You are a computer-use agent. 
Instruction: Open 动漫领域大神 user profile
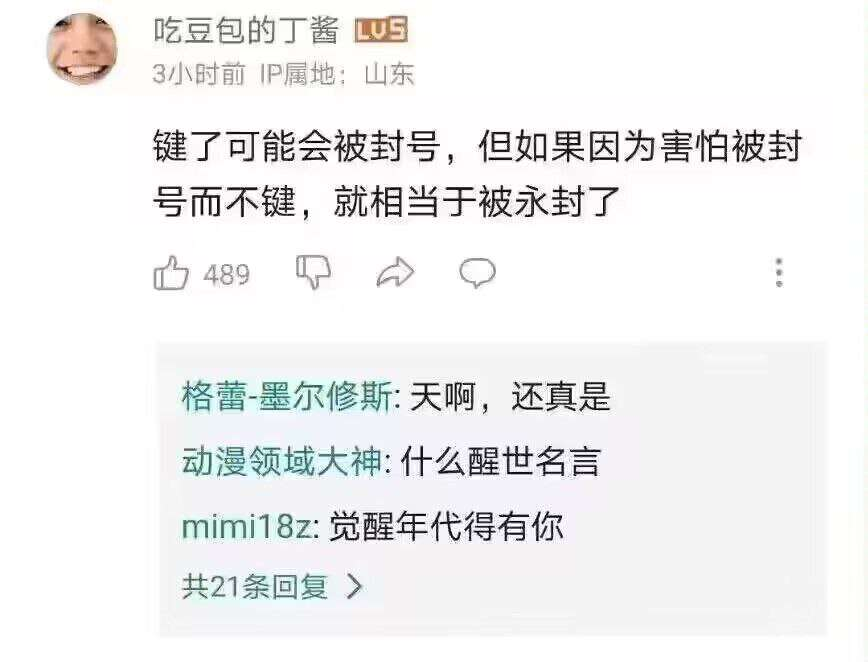pyautogui.click(x=282, y=461)
